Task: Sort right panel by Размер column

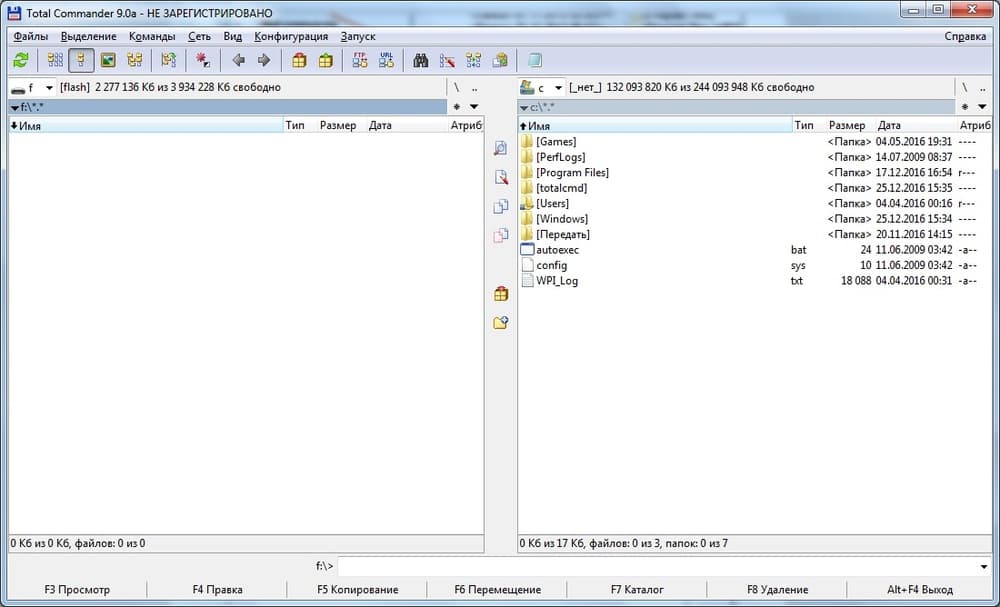Action: coord(847,126)
